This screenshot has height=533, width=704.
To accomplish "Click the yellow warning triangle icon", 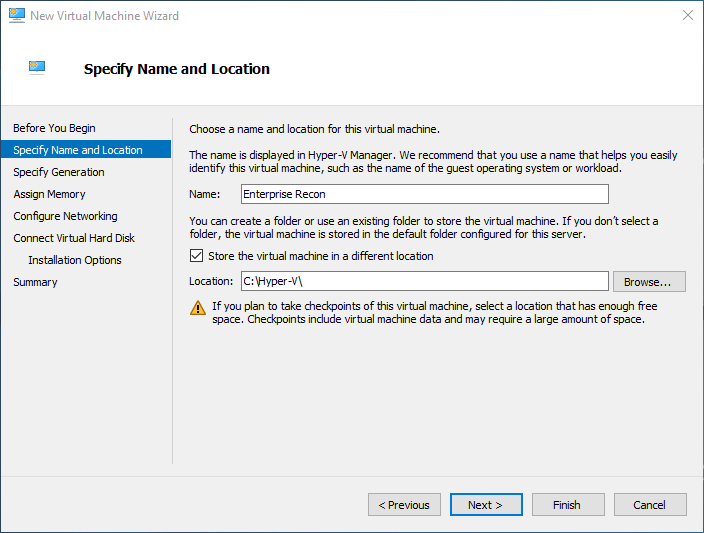I will click(x=198, y=308).
